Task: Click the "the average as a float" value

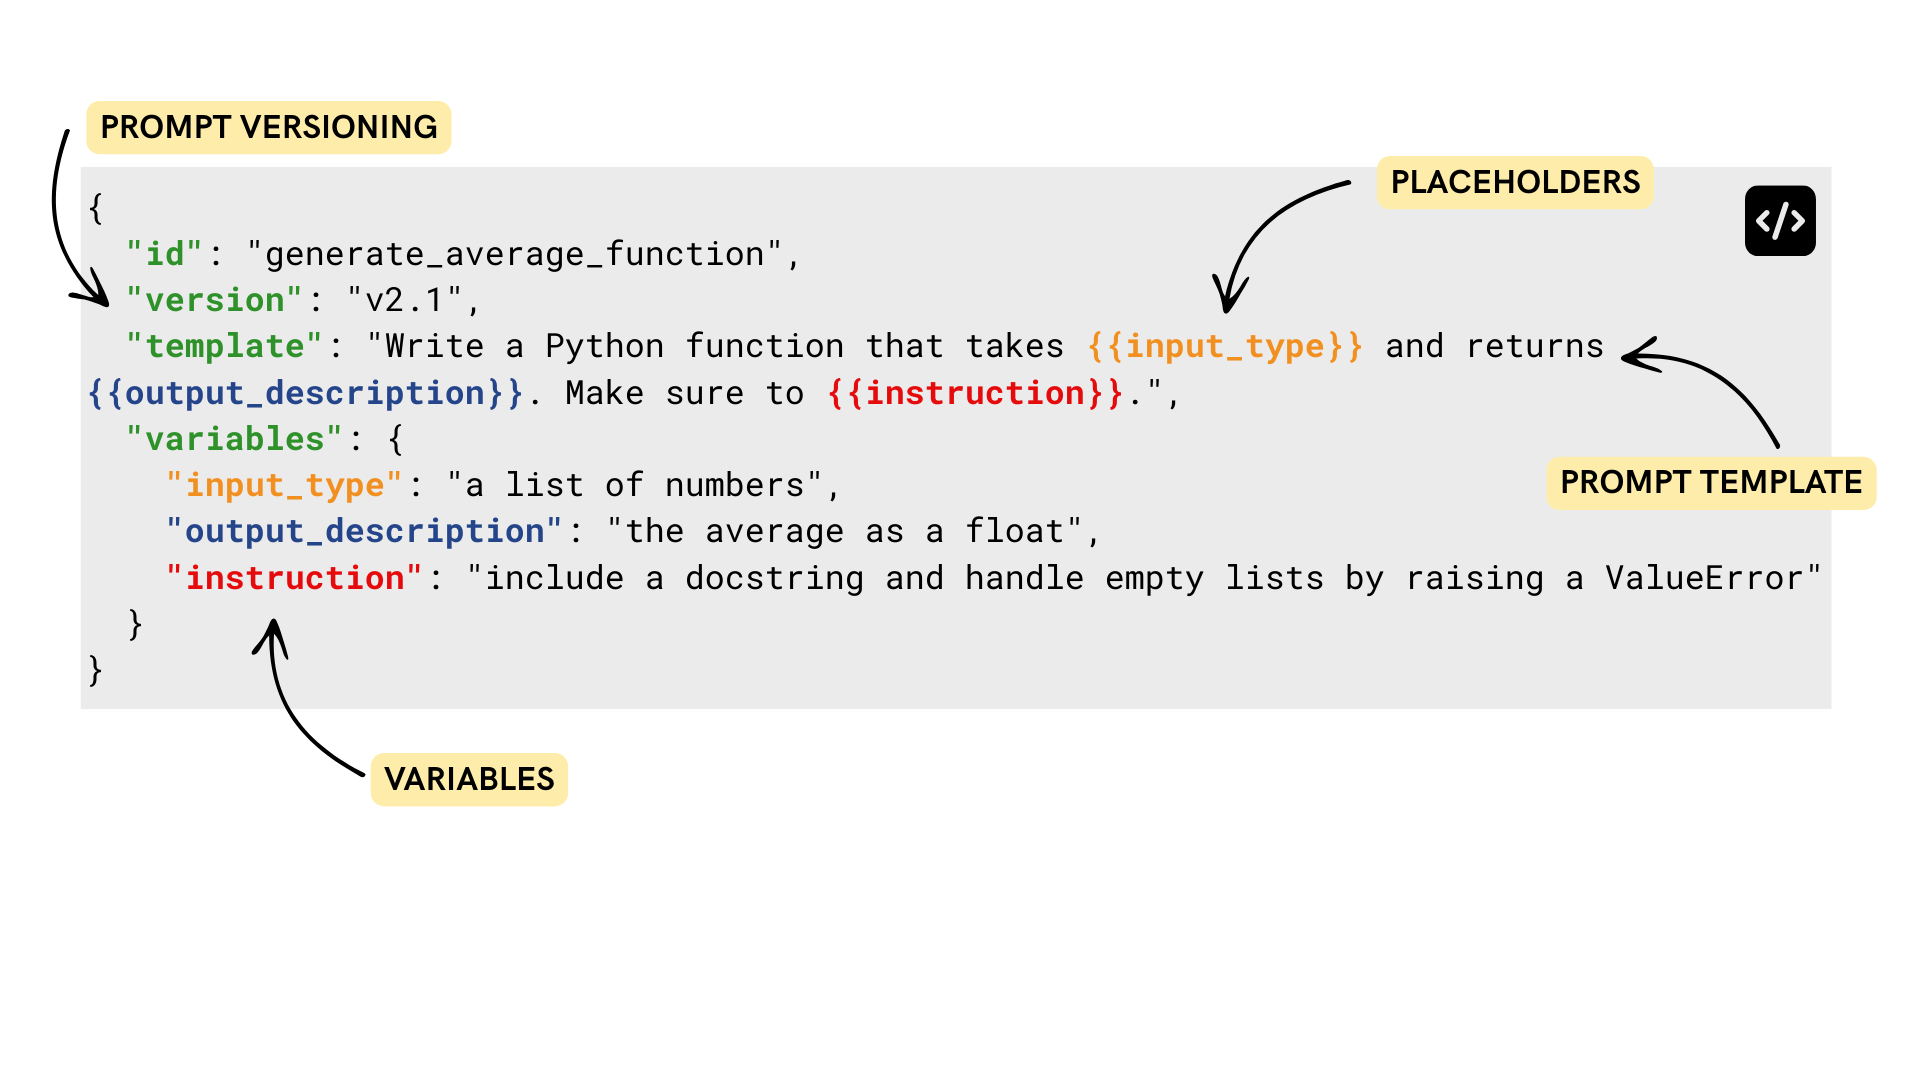Action: pos(844,532)
